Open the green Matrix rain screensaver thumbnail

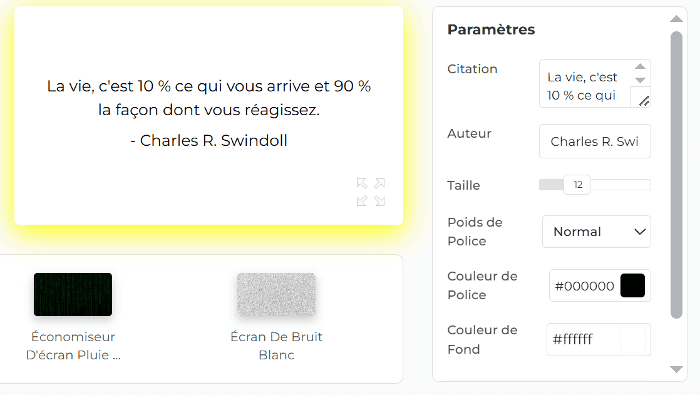[73, 295]
